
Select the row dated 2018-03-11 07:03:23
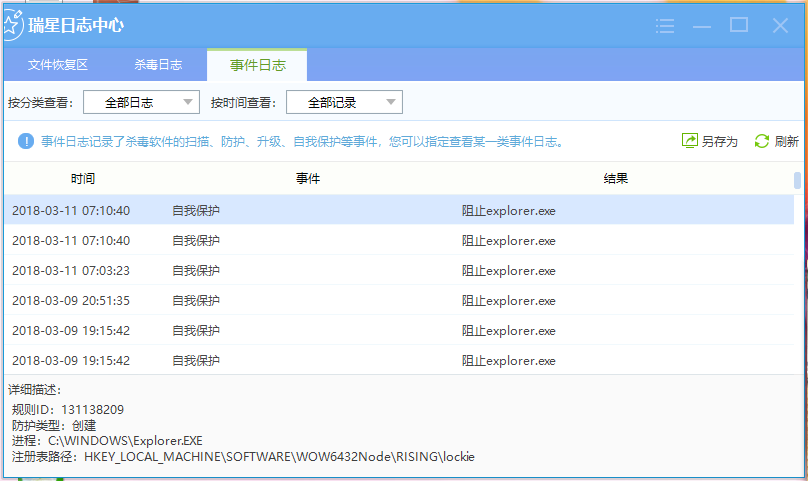[x=399, y=270]
